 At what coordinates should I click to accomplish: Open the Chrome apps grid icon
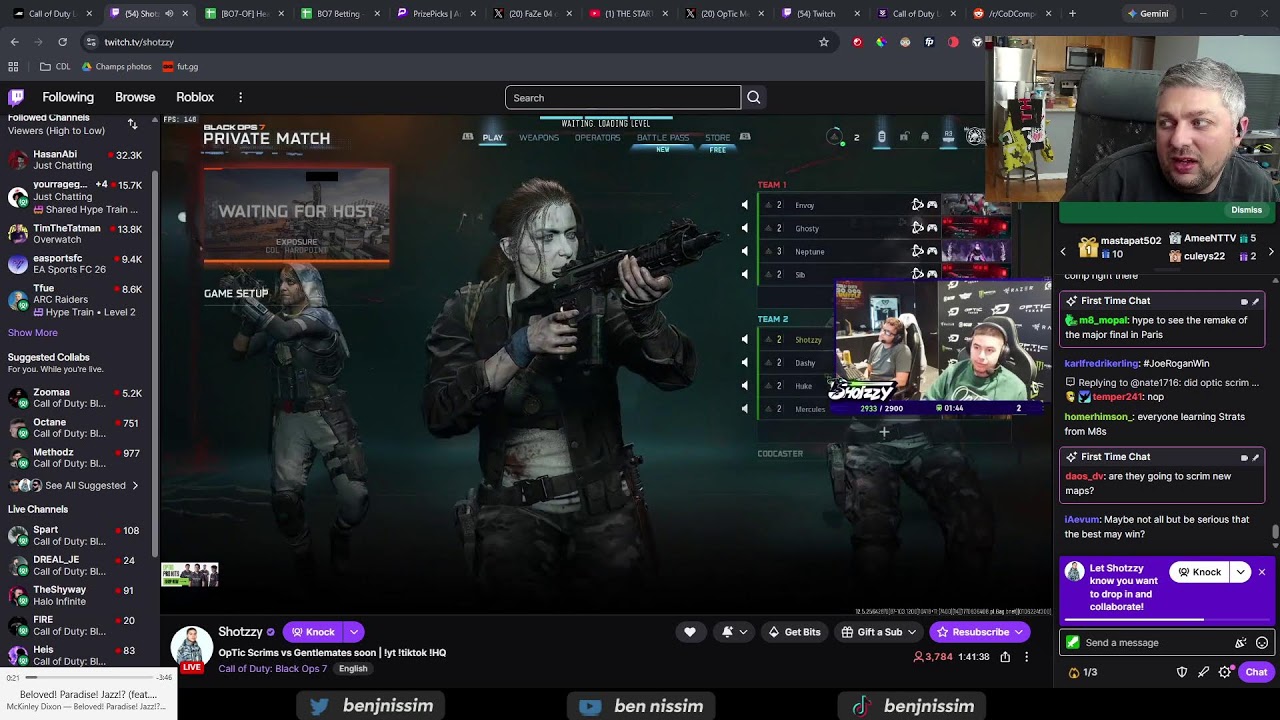pos(13,67)
